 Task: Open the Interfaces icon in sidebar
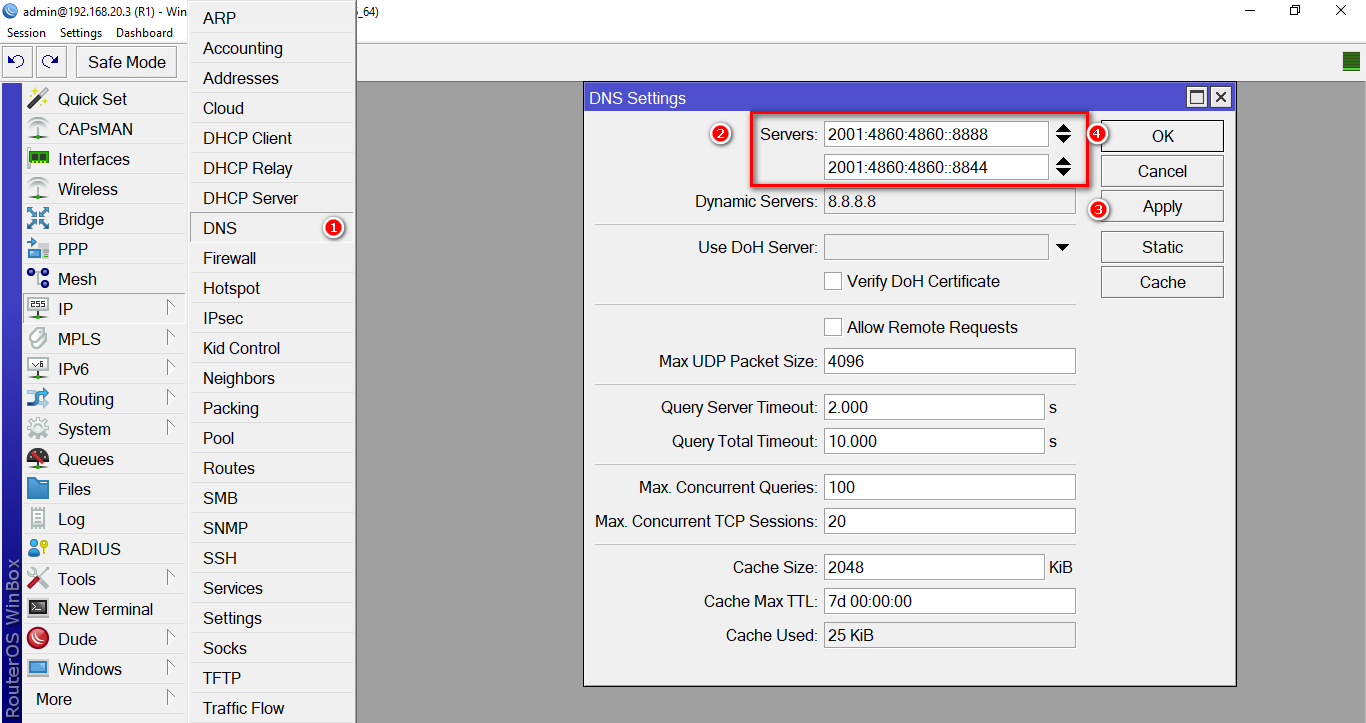pyautogui.click(x=38, y=159)
